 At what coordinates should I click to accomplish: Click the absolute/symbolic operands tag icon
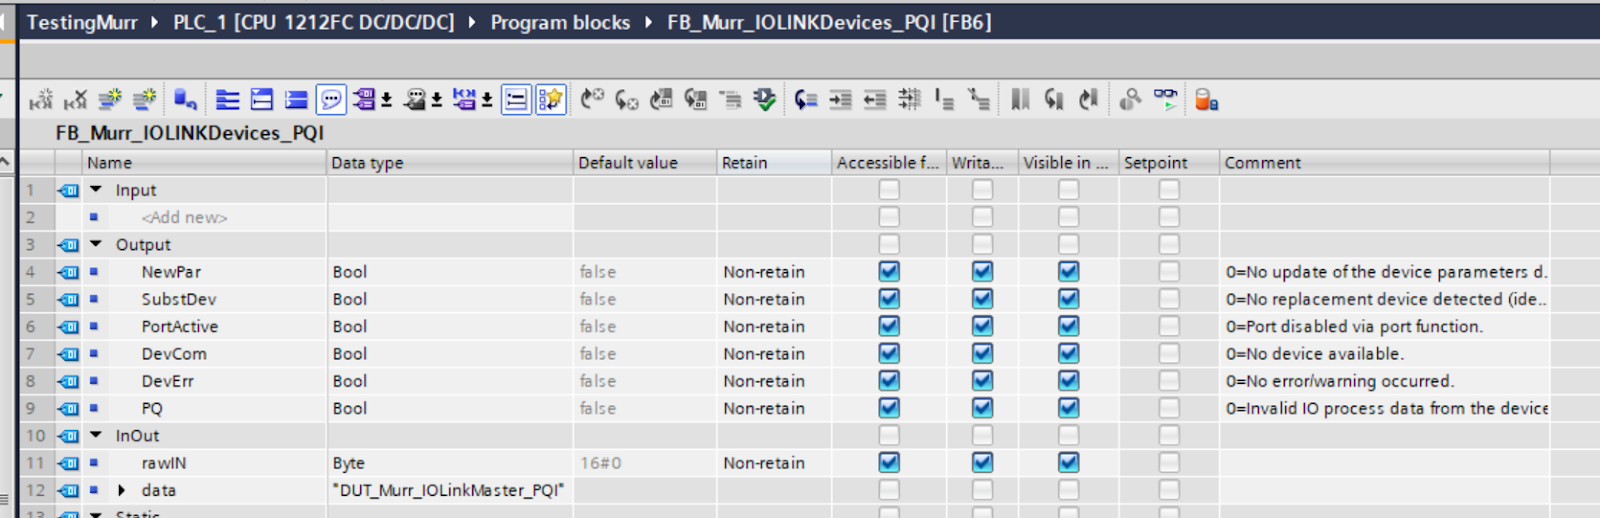pos(364,99)
